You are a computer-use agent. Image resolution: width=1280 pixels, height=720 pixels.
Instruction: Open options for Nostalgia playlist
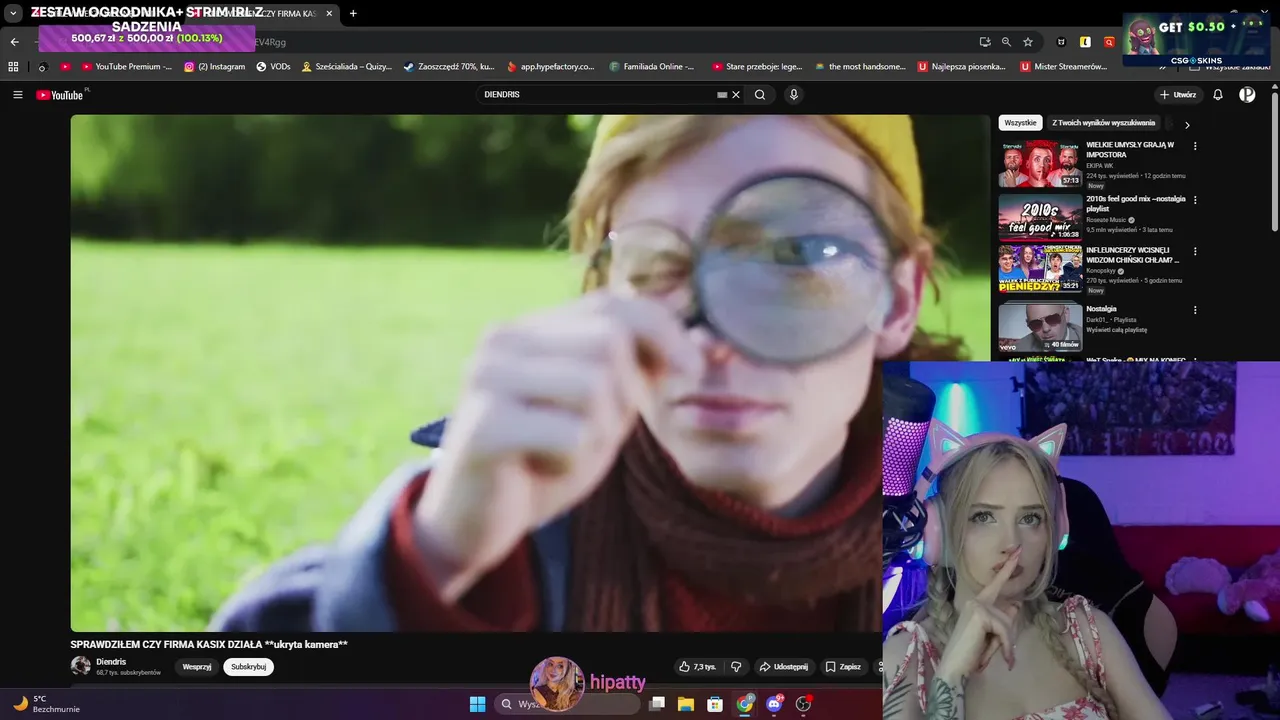tap(1195, 310)
